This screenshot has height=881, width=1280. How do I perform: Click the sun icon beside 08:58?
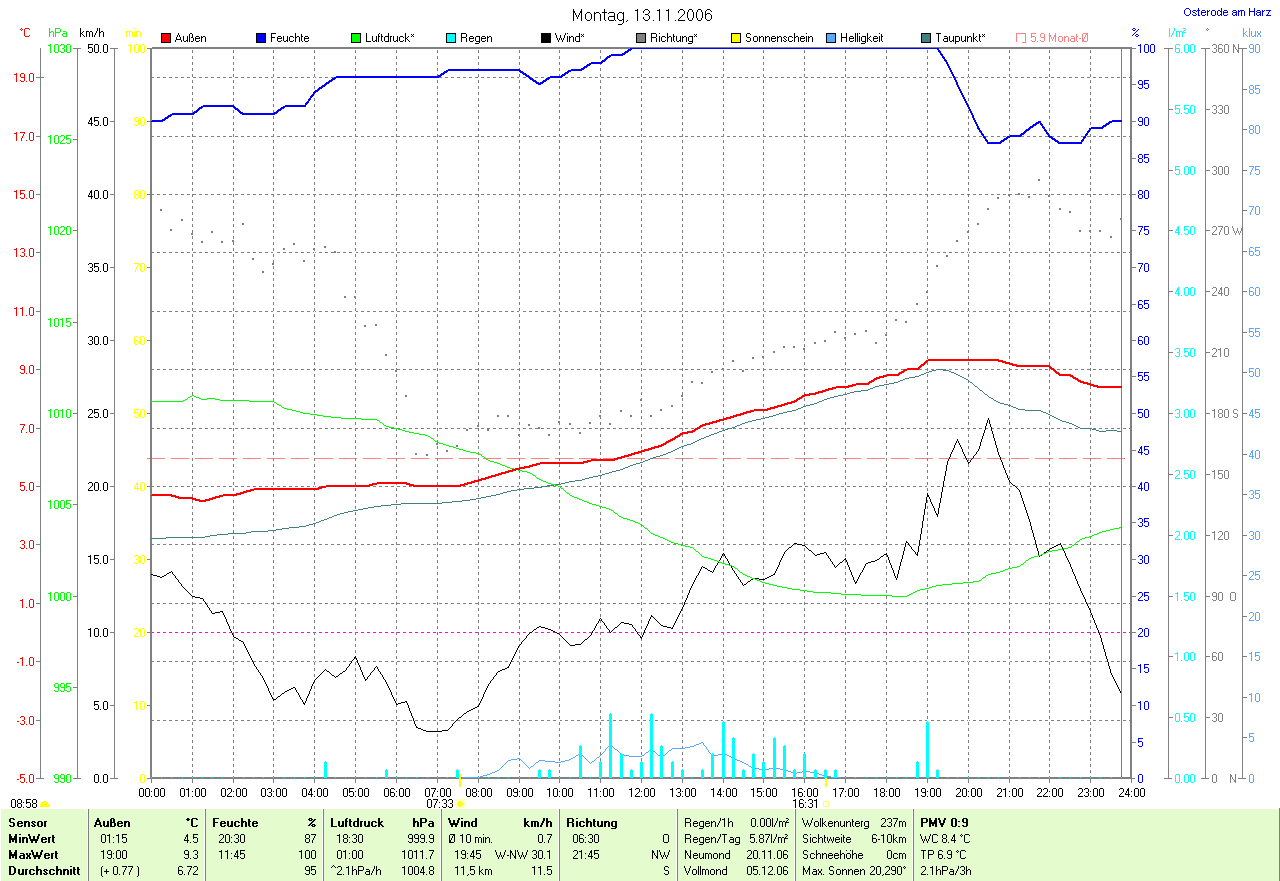point(44,803)
